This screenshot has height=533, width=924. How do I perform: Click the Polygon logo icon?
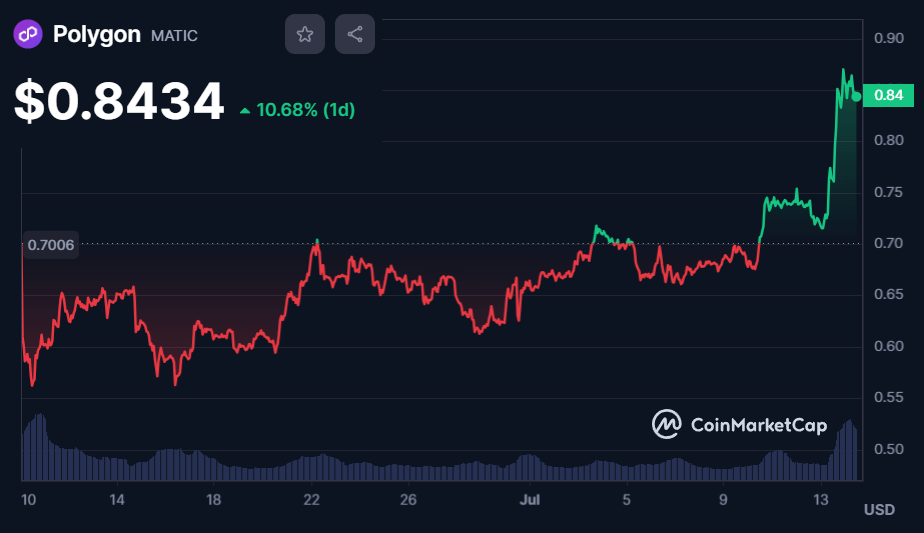click(28, 35)
